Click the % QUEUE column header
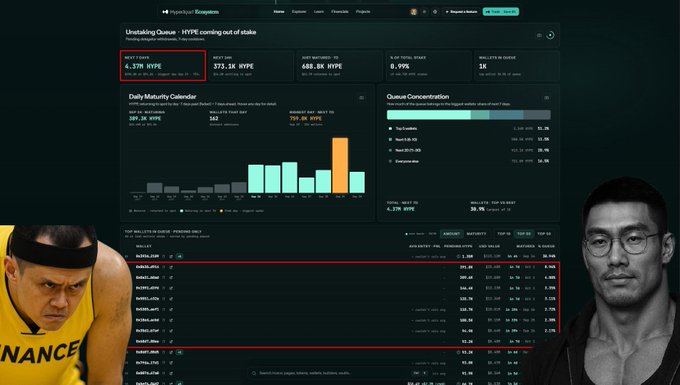 coord(546,246)
